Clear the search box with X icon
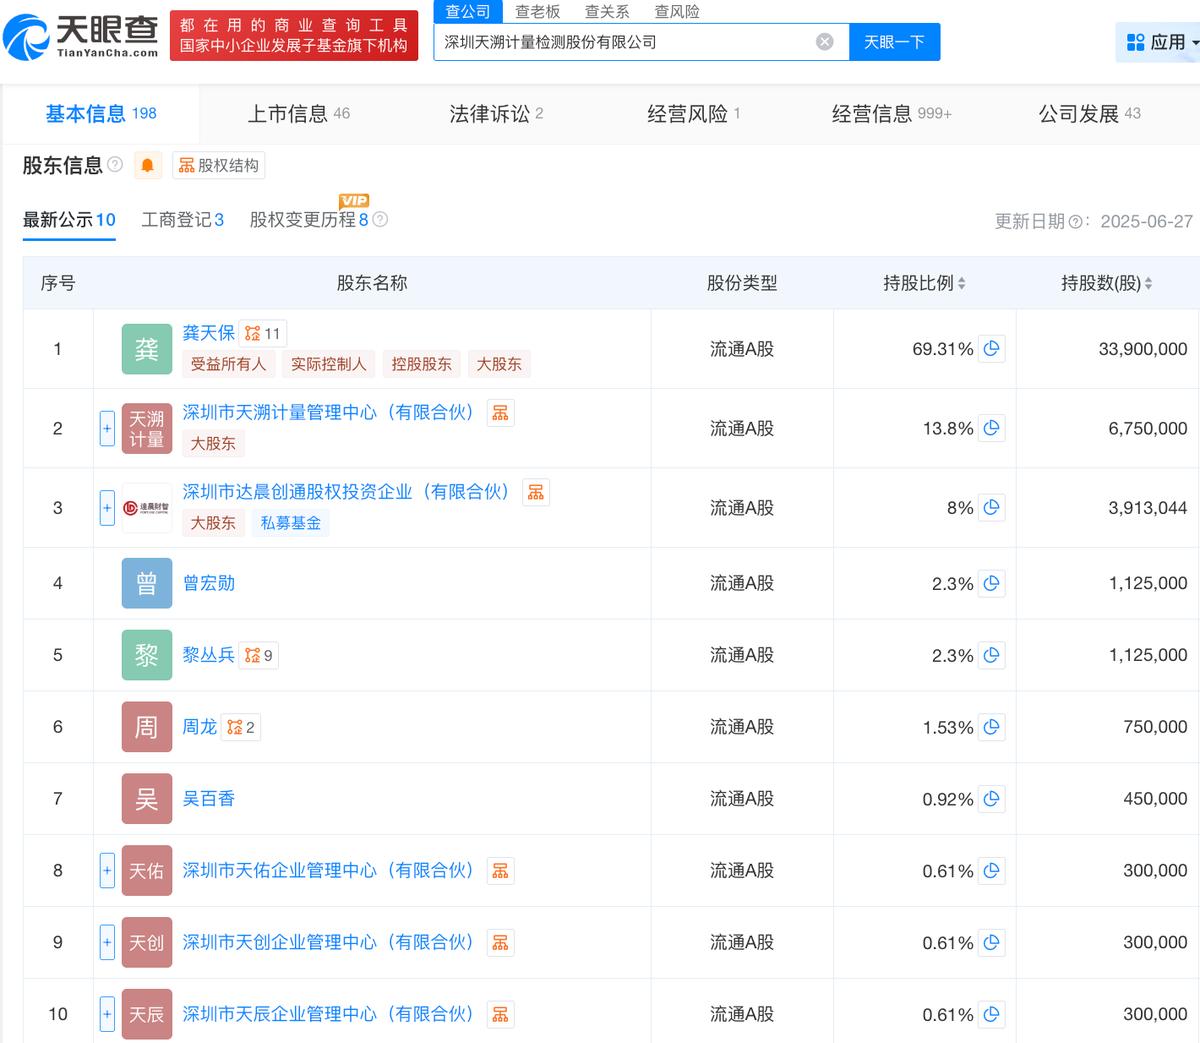This screenshot has height=1043, width=1200. click(825, 42)
